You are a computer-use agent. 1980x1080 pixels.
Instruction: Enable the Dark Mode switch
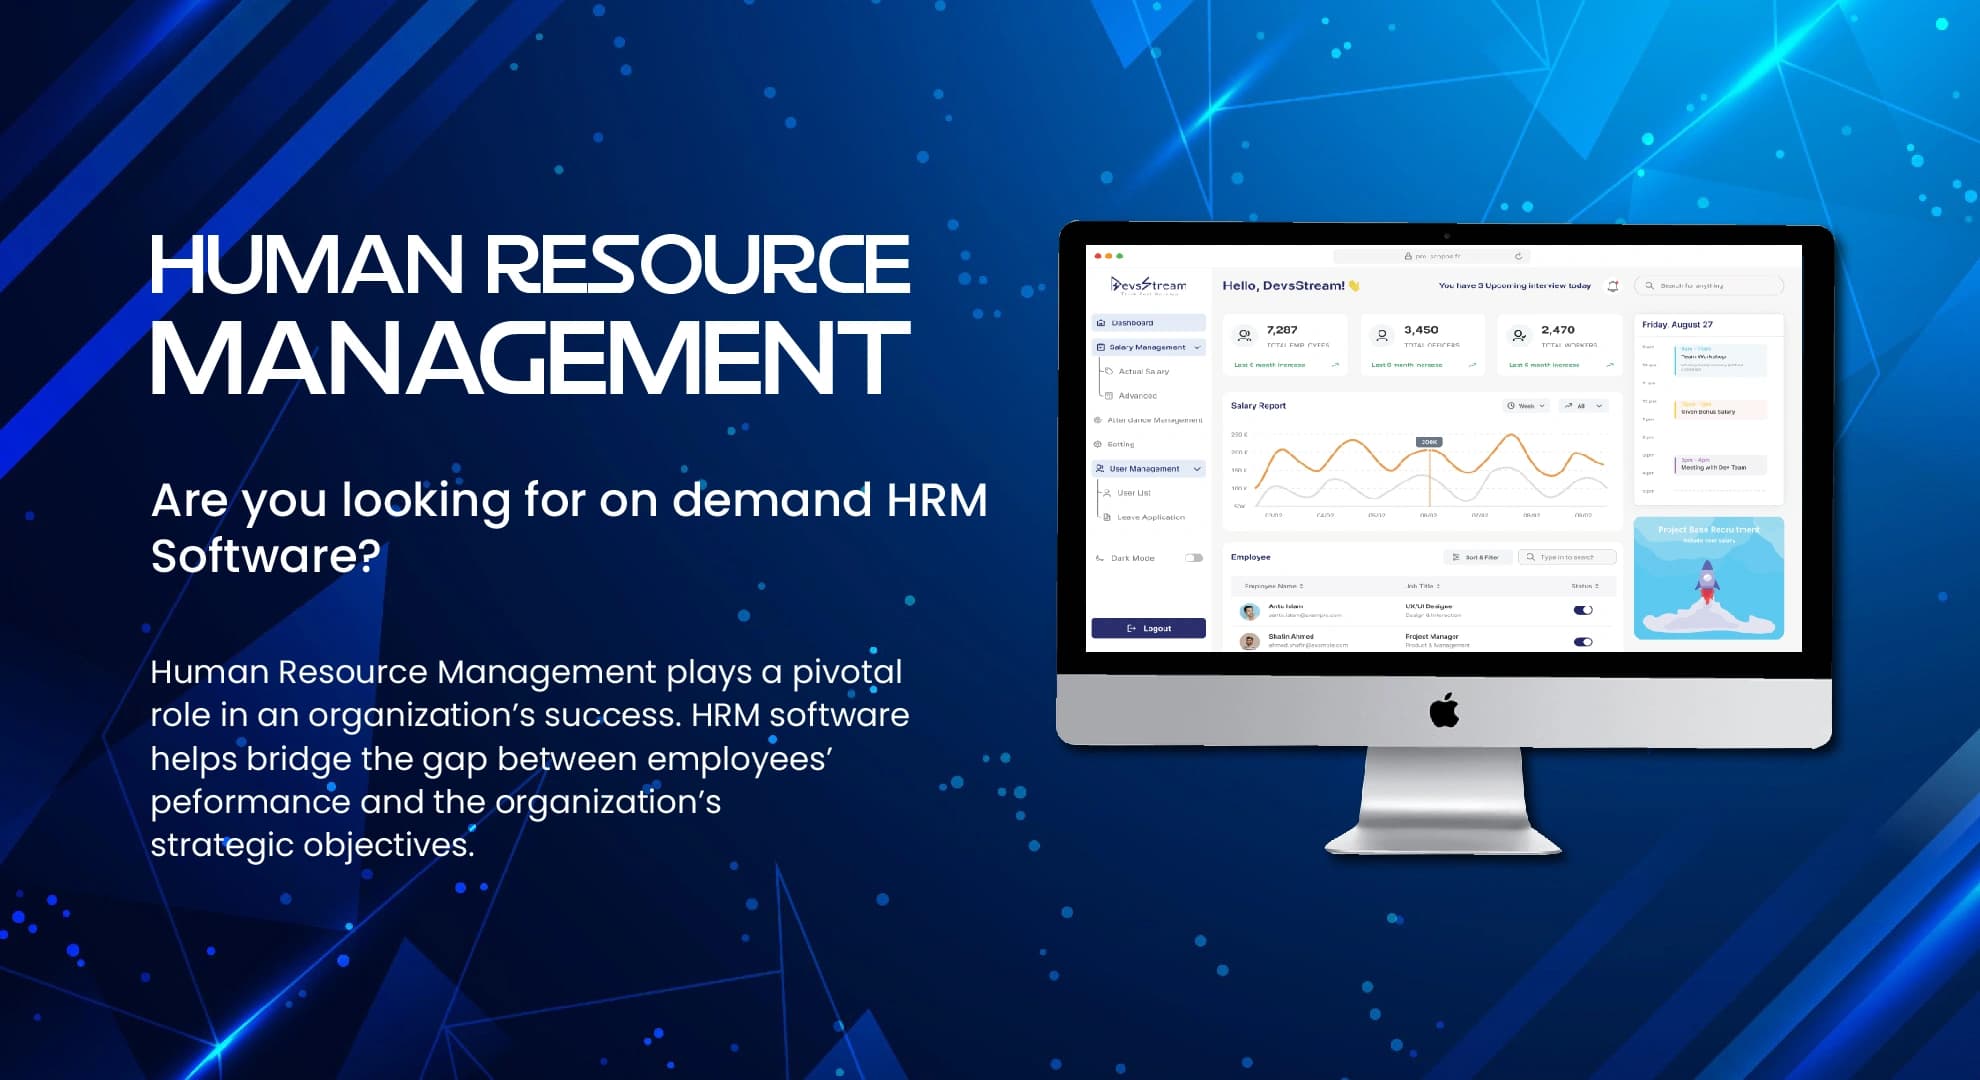tap(1194, 558)
